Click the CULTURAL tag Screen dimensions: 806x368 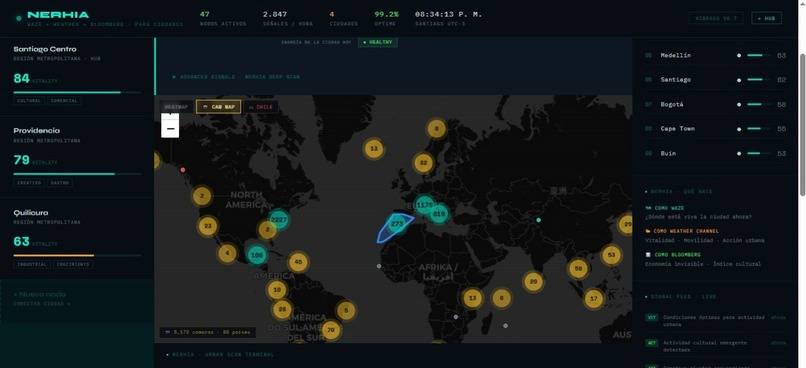tap(29, 101)
